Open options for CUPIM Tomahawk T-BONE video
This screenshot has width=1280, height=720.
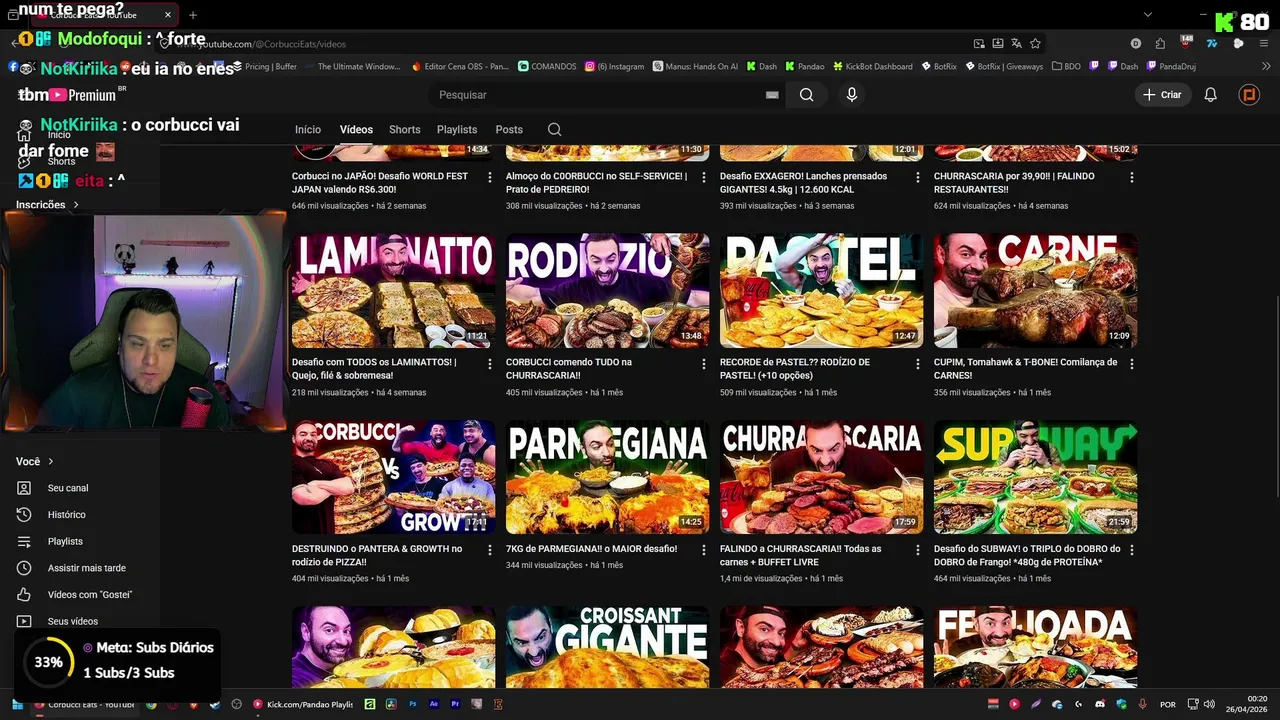(1132, 364)
